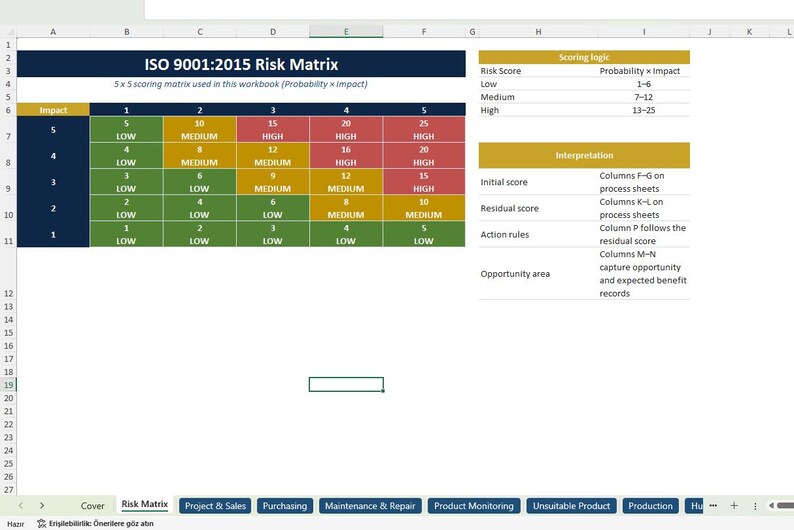Click the active cell E19
794x530 pixels.
tap(346, 385)
